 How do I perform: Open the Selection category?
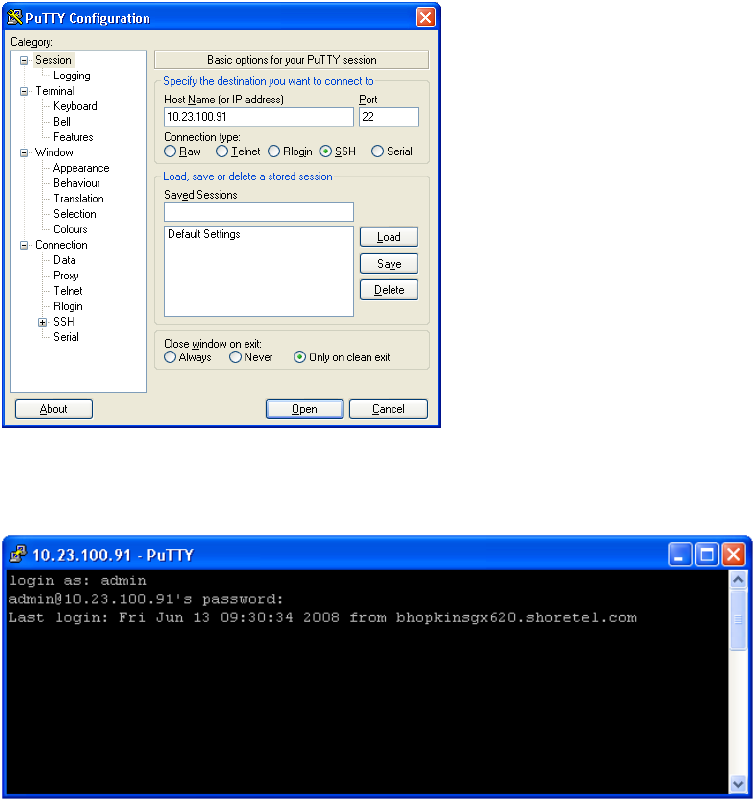(75, 214)
